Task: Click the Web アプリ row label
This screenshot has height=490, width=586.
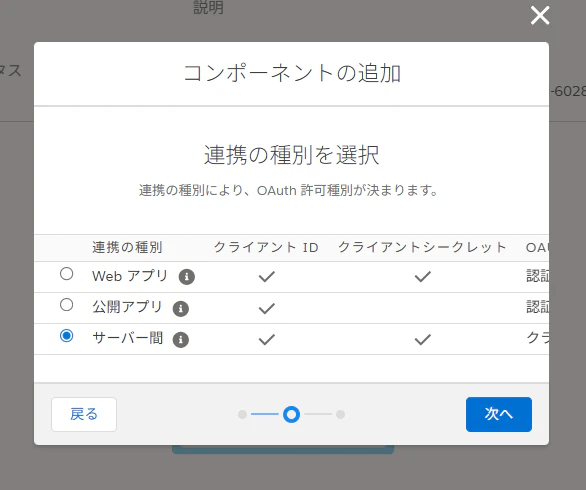Action: coord(130,276)
